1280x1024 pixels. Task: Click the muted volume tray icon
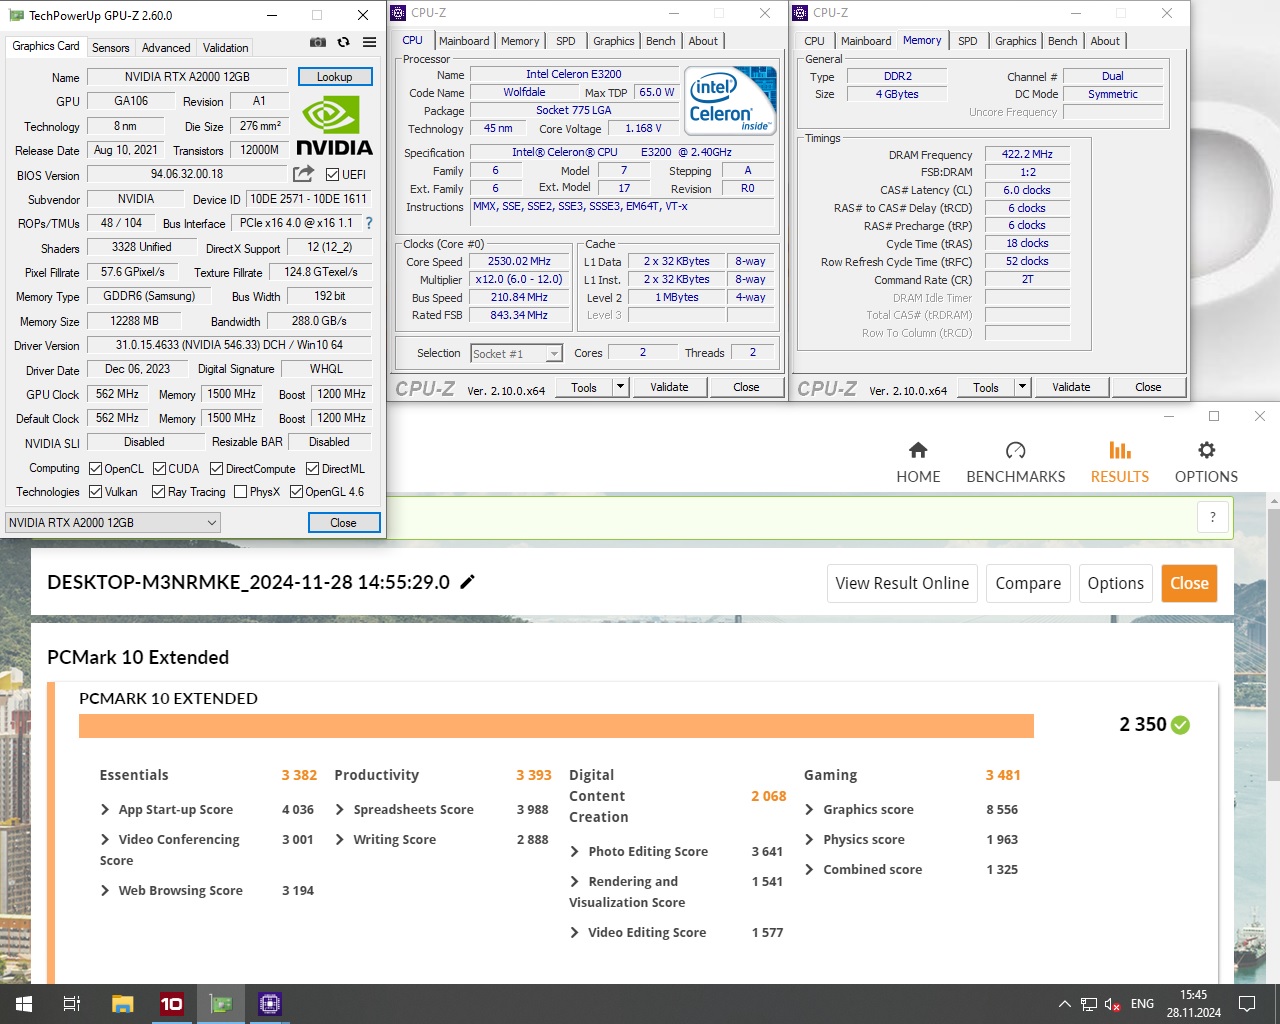coord(1112,1004)
